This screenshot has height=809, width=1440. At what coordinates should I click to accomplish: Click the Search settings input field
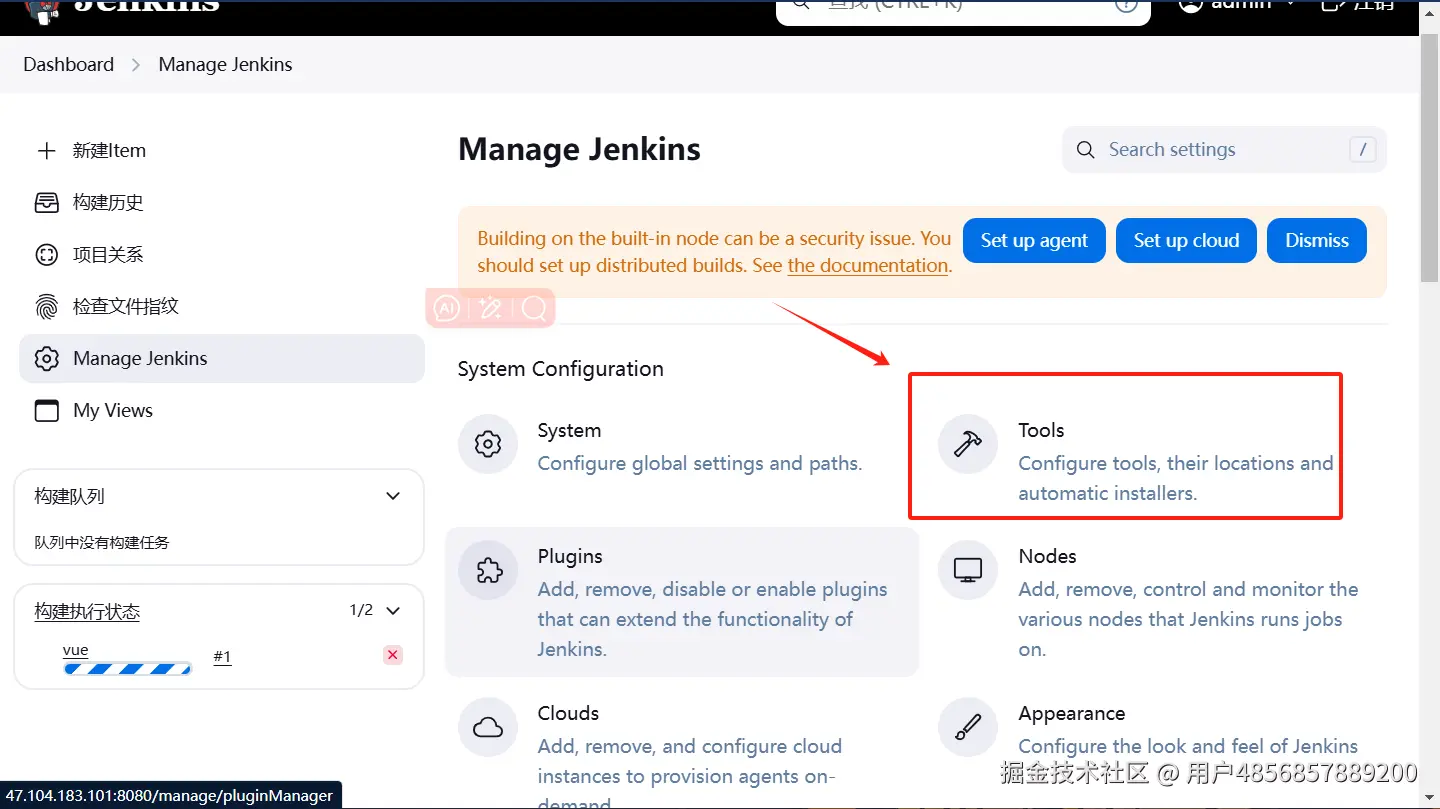pyautogui.click(x=1224, y=150)
